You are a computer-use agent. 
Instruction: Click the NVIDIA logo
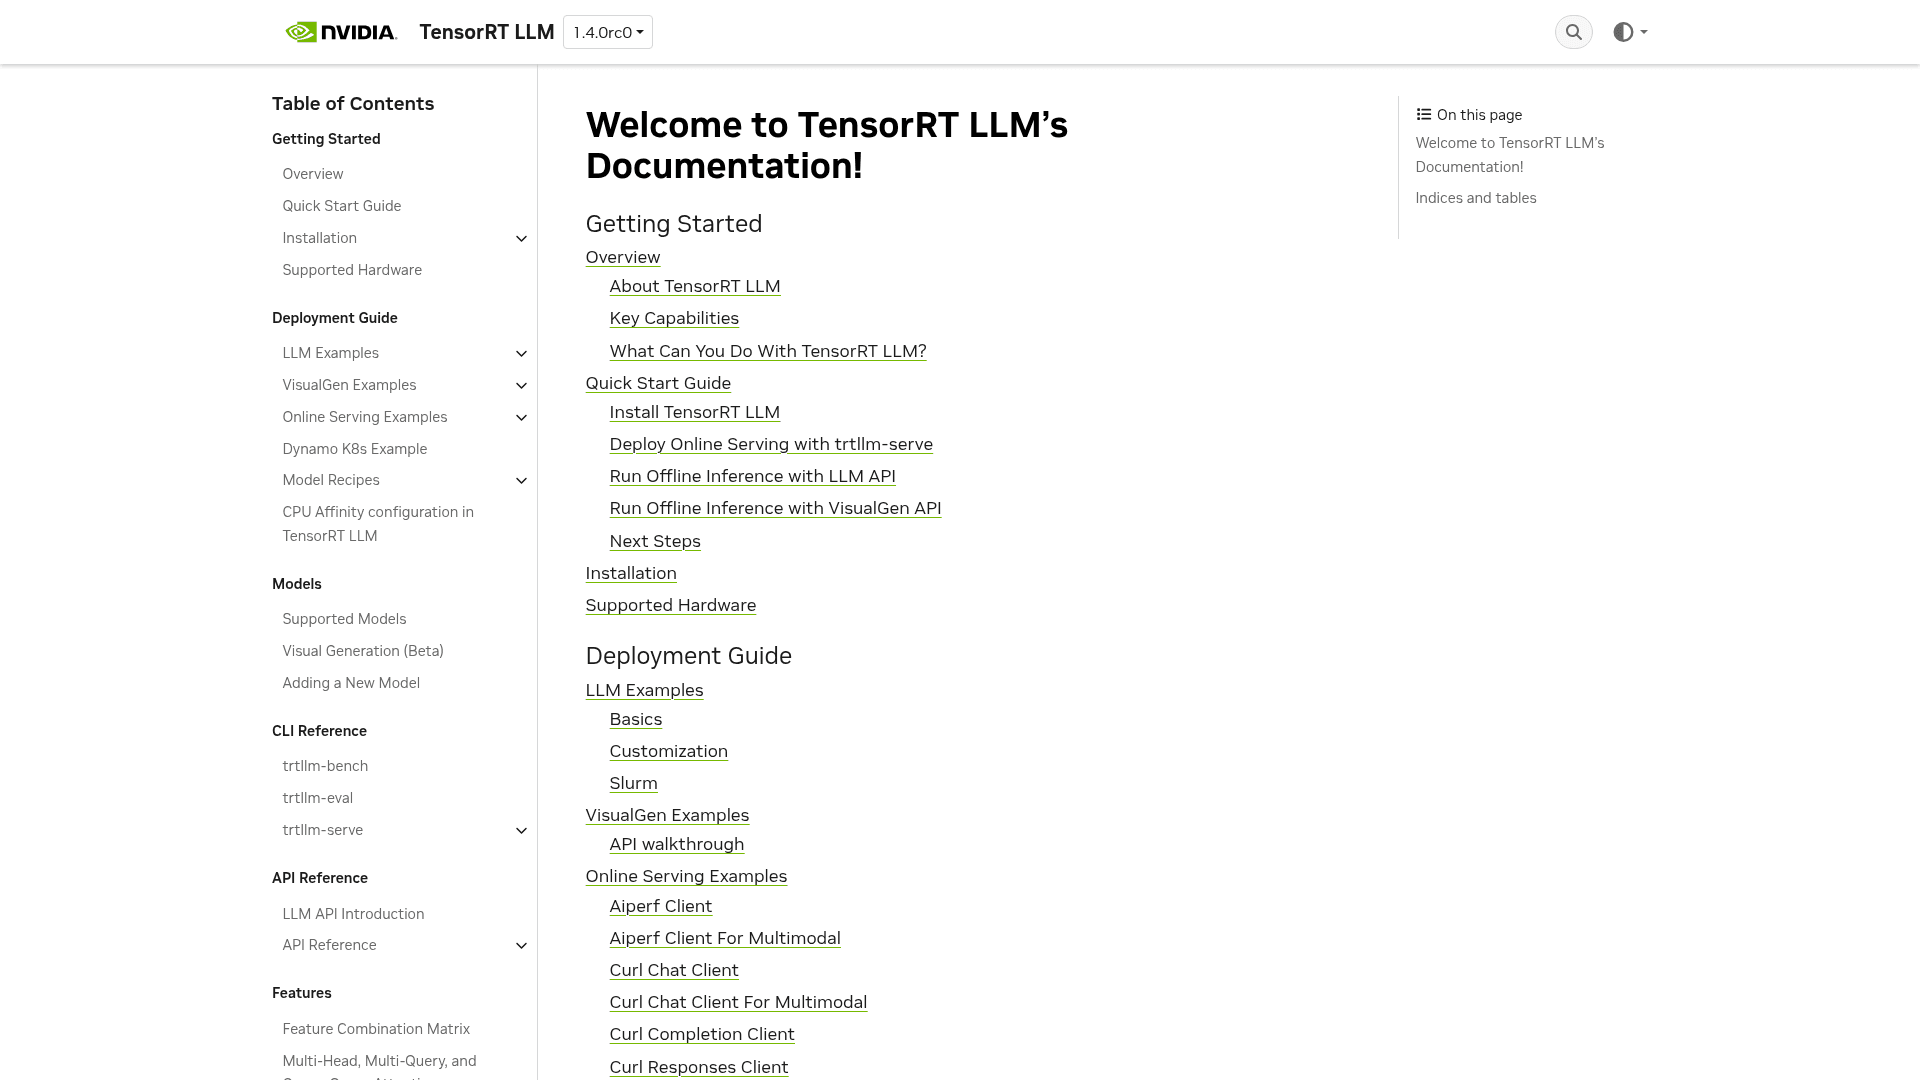(x=341, y=32)
